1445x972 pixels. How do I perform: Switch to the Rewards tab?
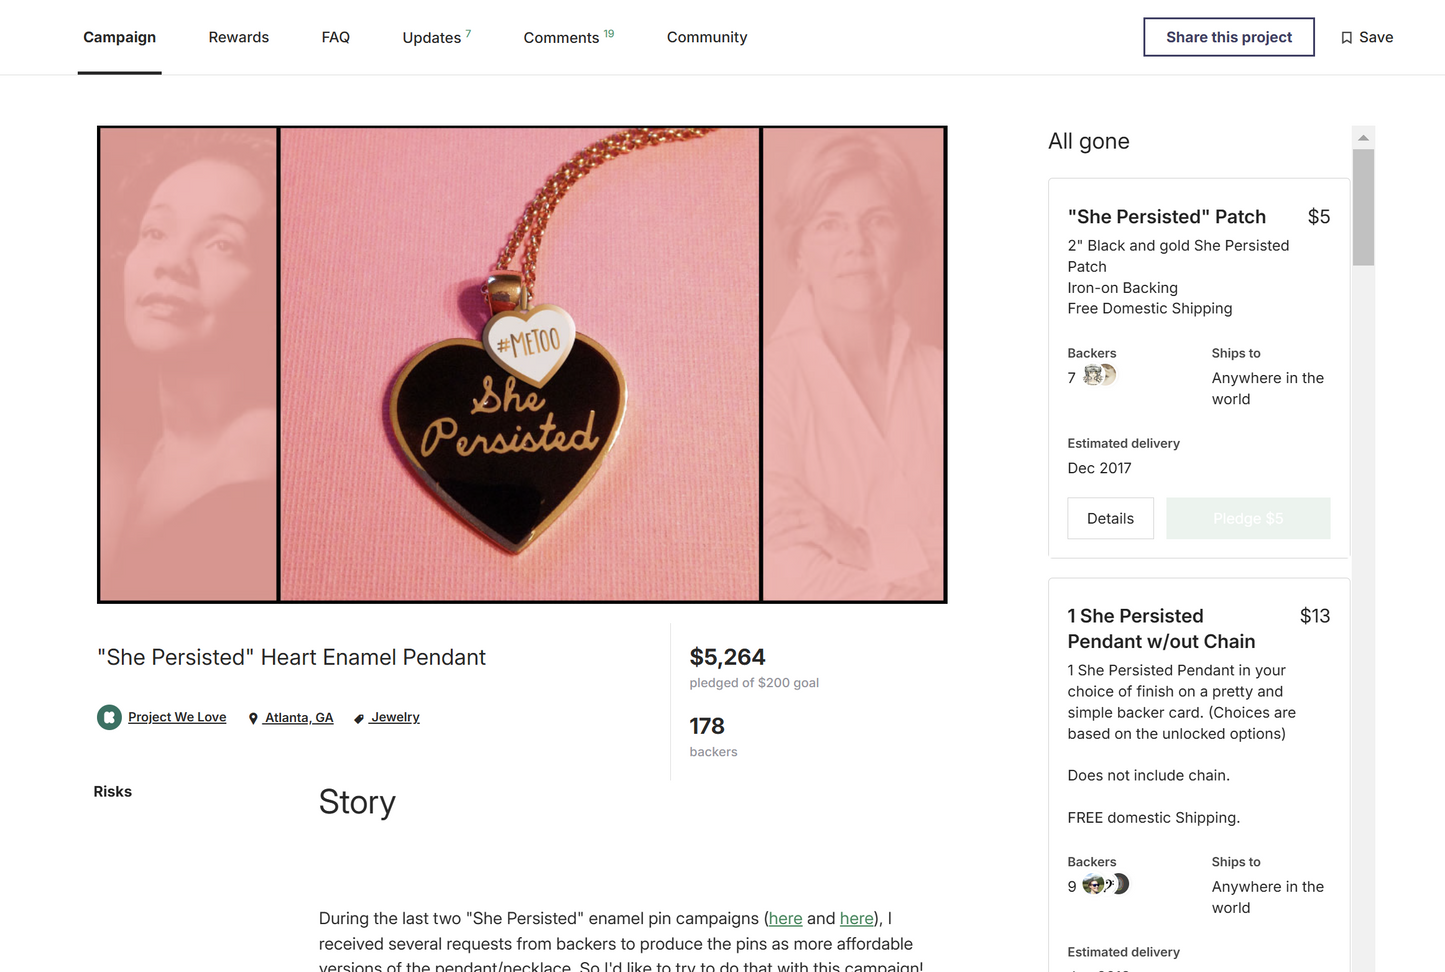[x=238, y=37]
